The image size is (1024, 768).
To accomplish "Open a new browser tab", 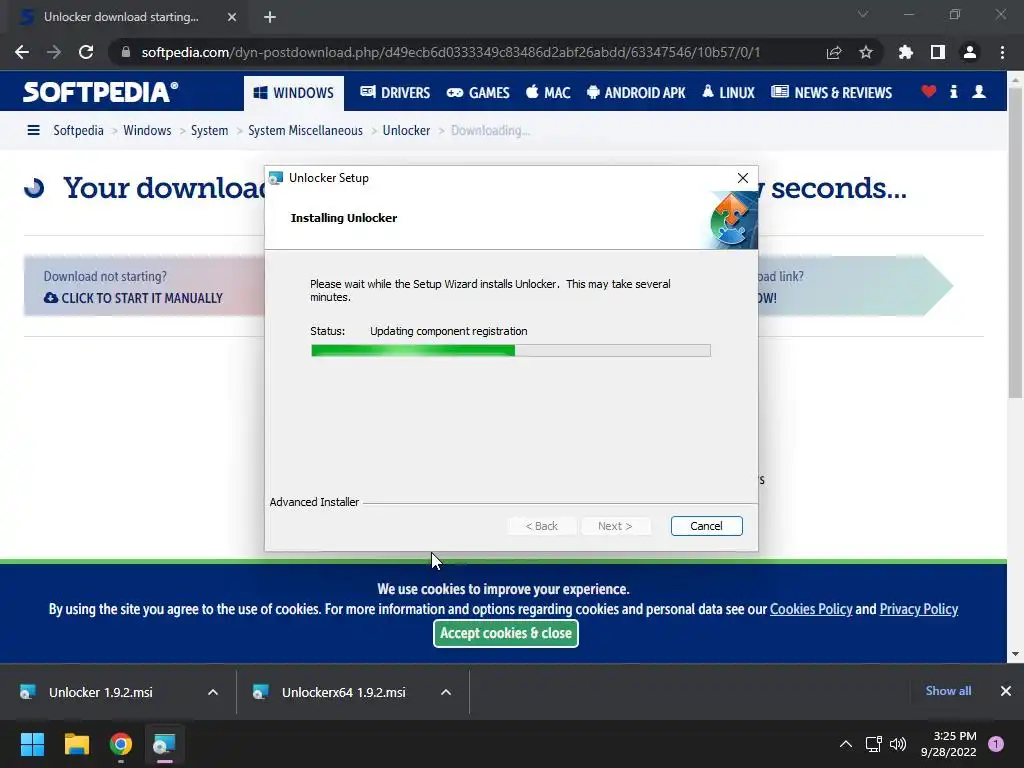I will (270, 17).
